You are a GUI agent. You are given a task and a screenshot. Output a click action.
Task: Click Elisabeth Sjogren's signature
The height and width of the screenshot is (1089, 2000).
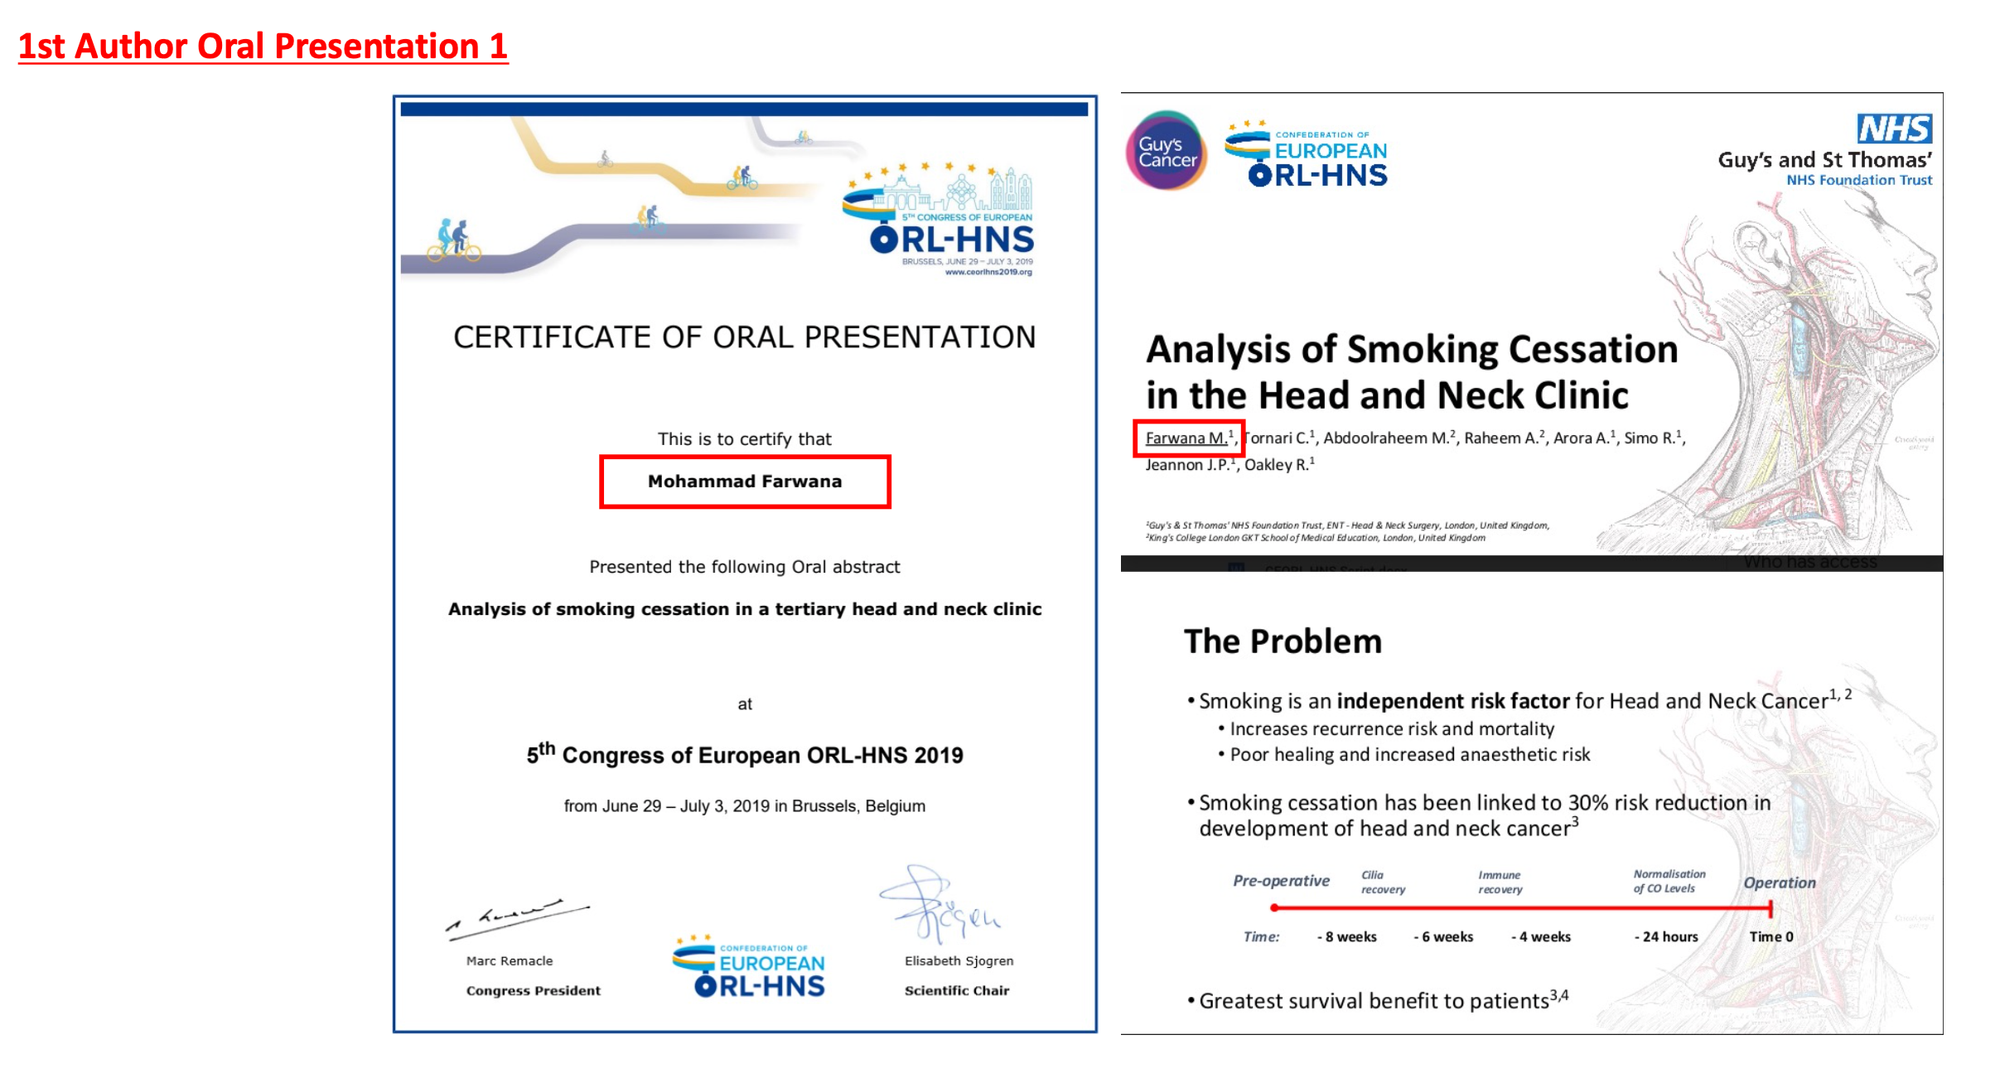click(x=938, y=905)
